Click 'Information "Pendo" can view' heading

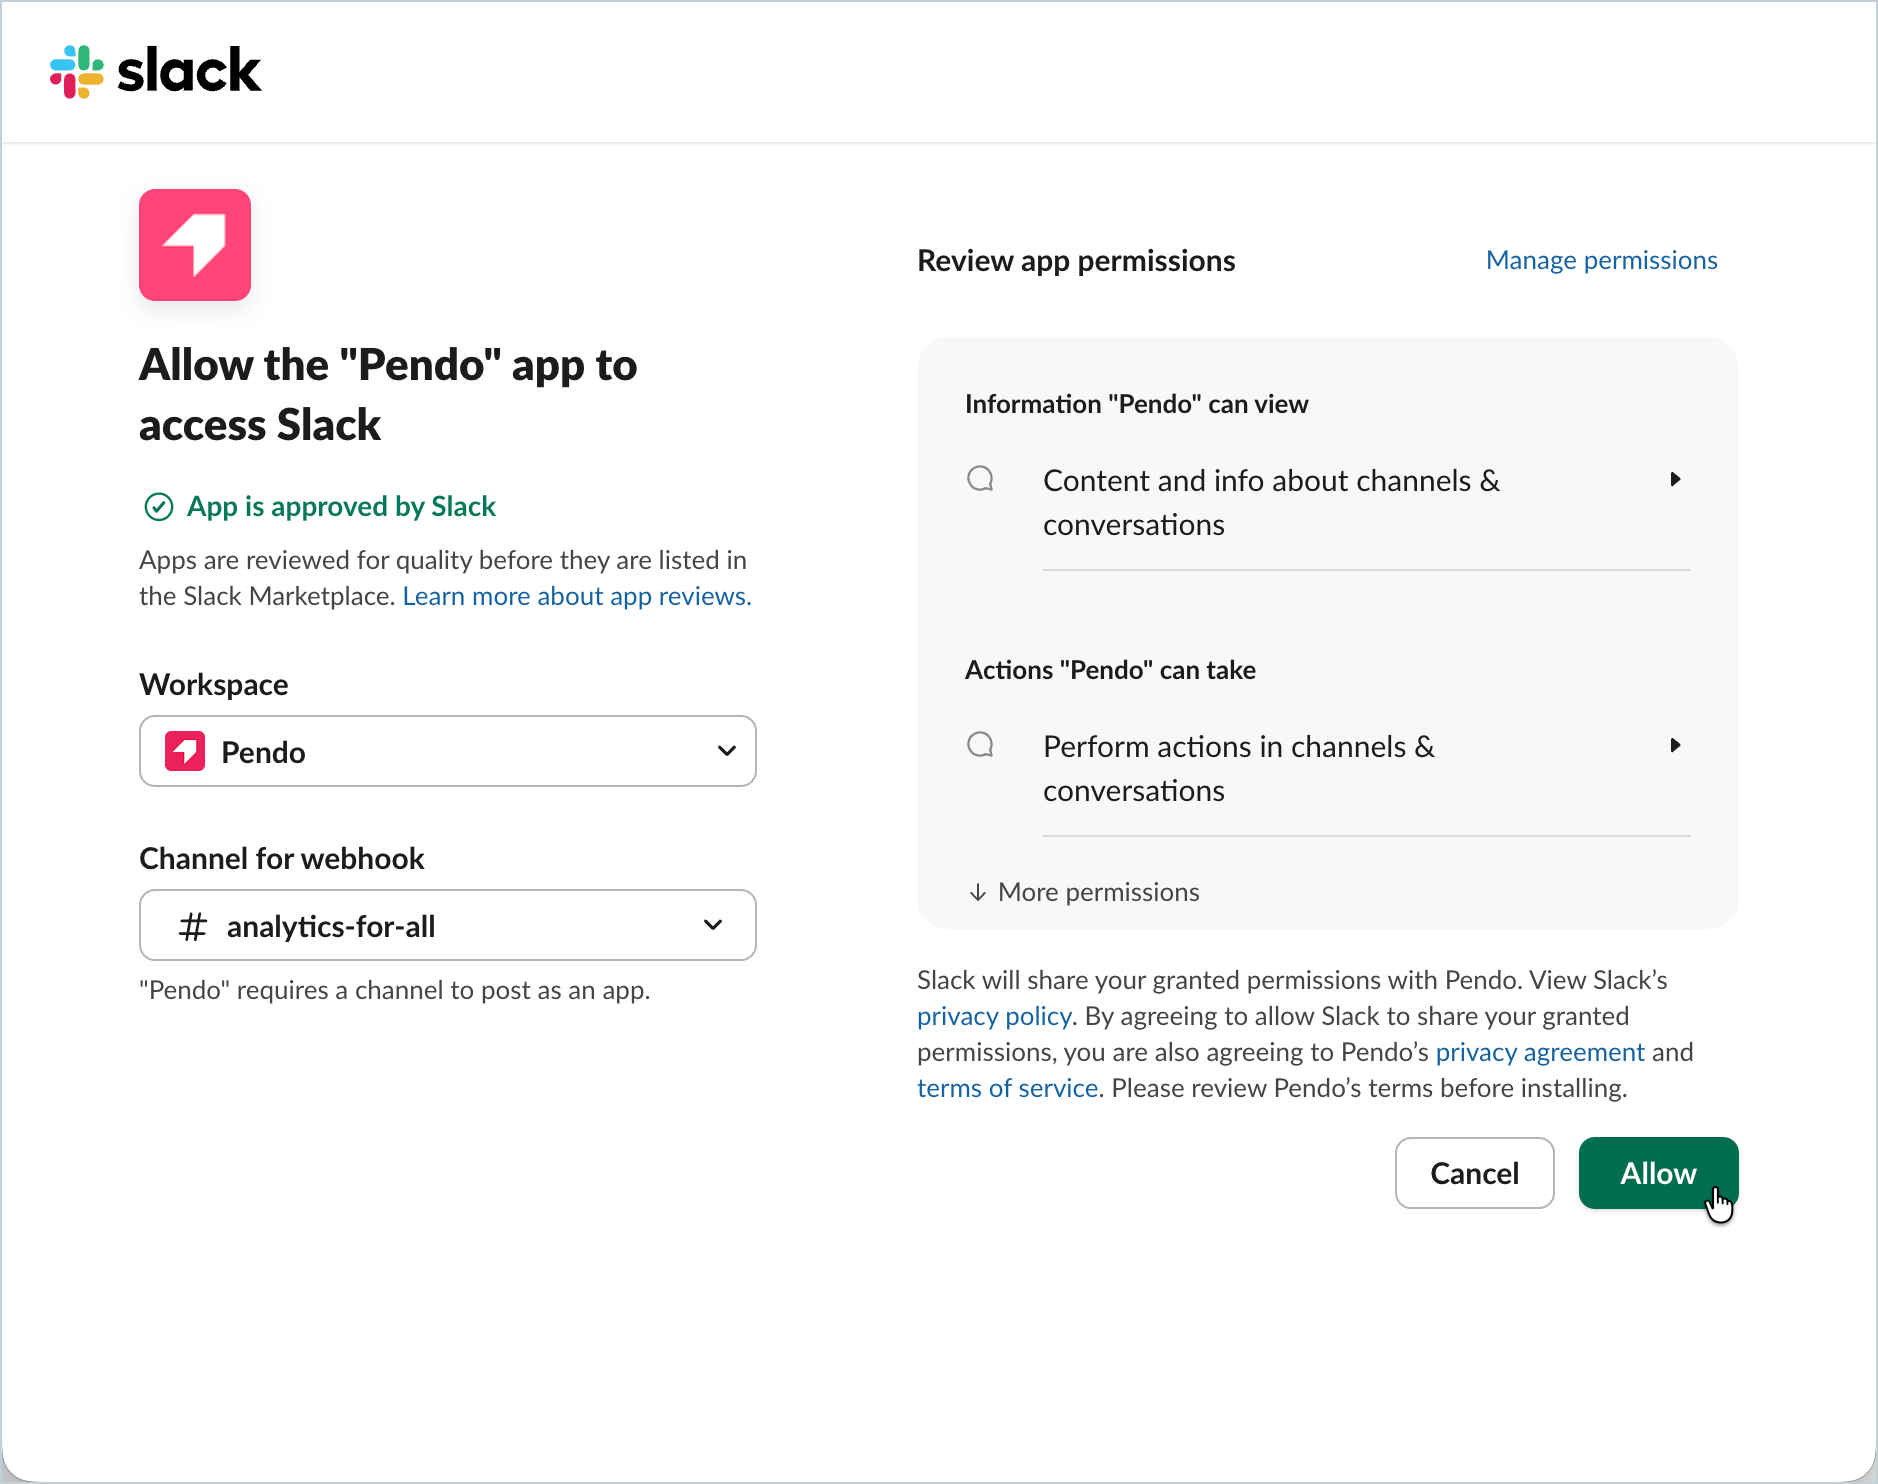click(x=1136, y=404)
